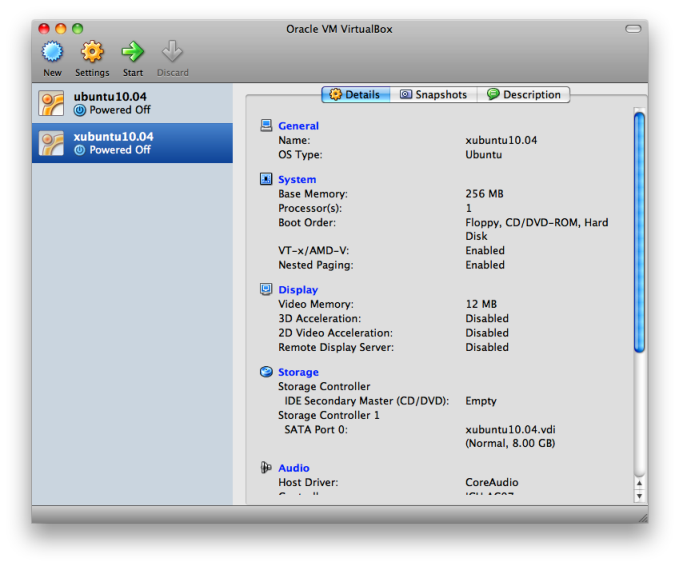This screenshot has height=566, width=679.
Task: Click the Processor(s) label
Action: click(x=310, y=208)
